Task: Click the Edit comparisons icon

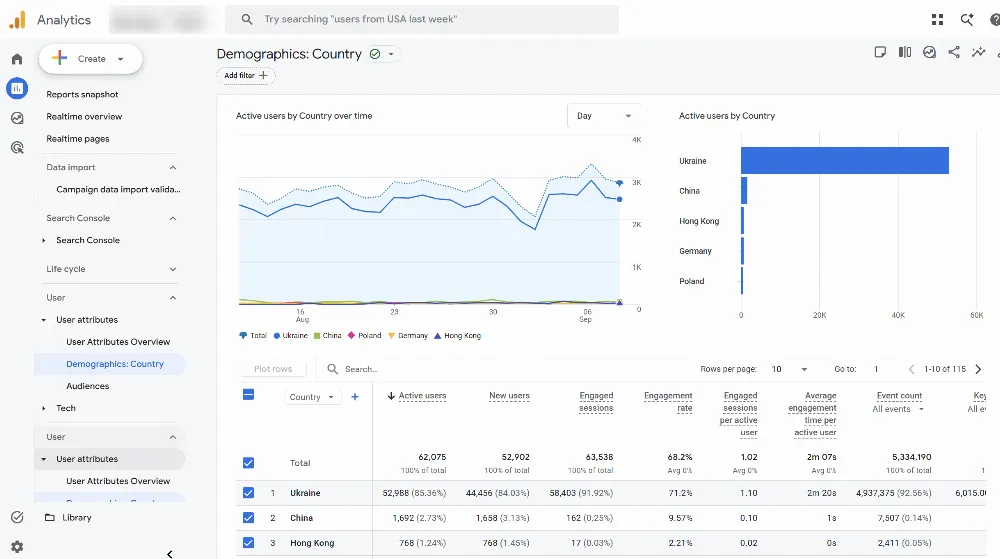Action: (x=905, y=52)
